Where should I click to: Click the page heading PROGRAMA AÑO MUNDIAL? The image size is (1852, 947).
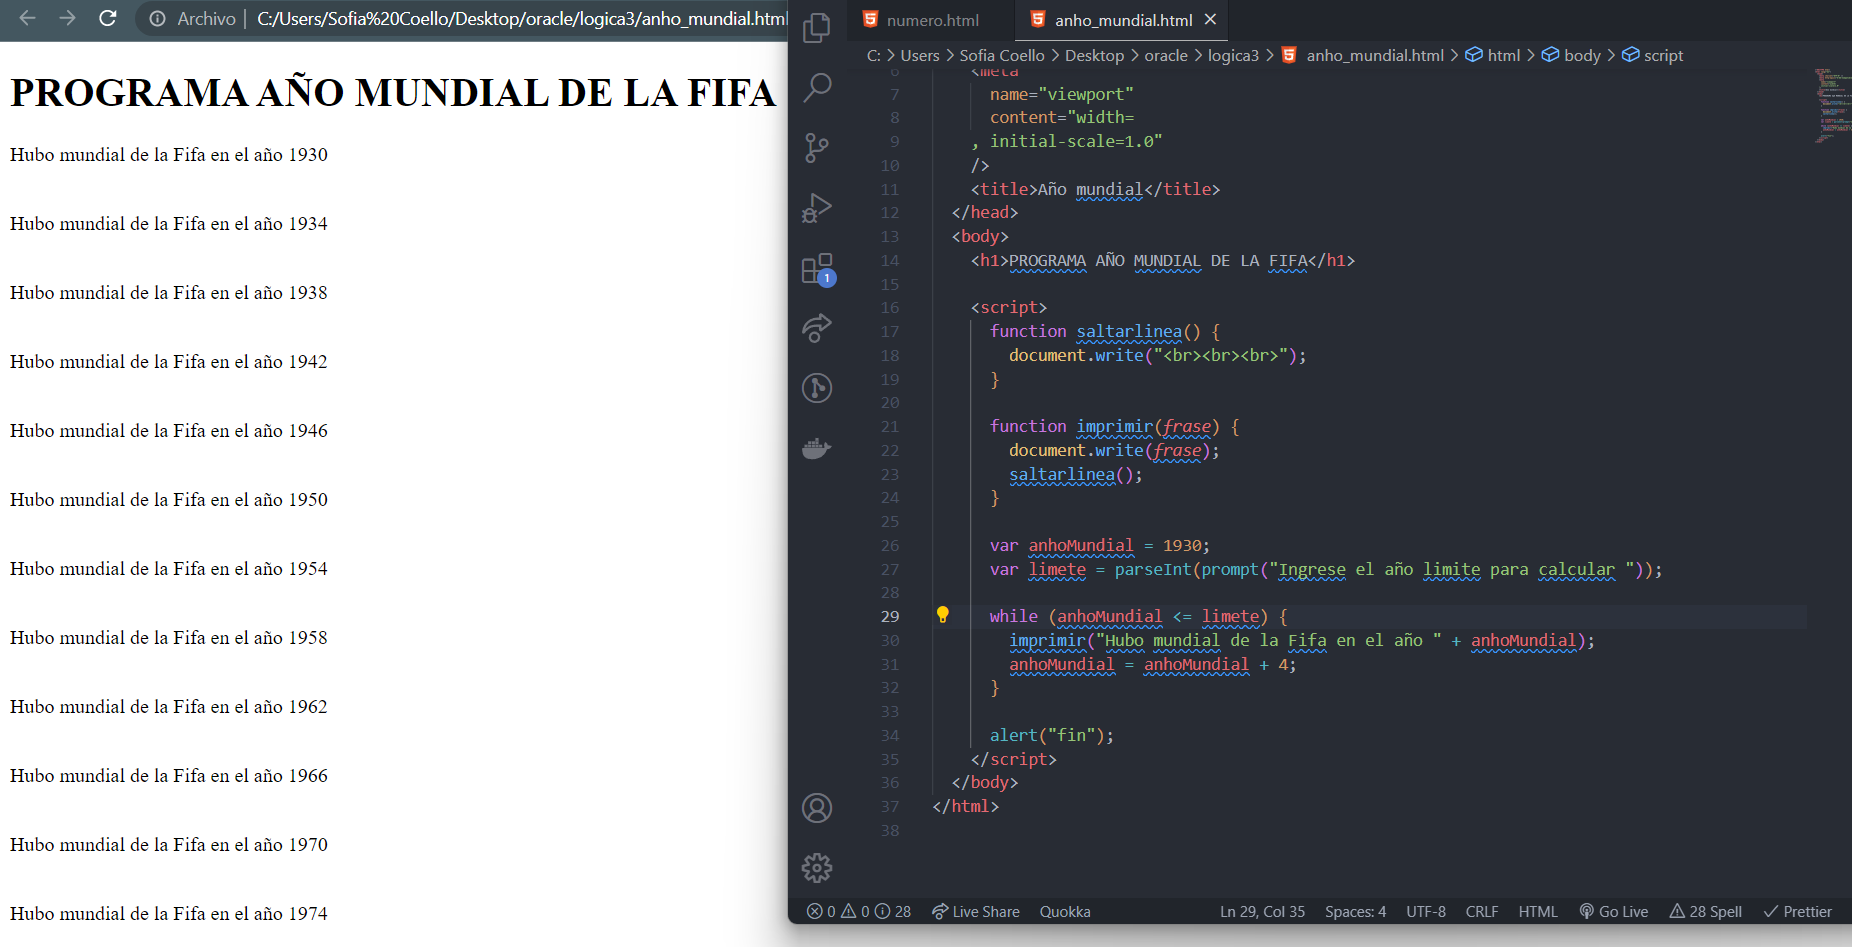tap(392, 93)
